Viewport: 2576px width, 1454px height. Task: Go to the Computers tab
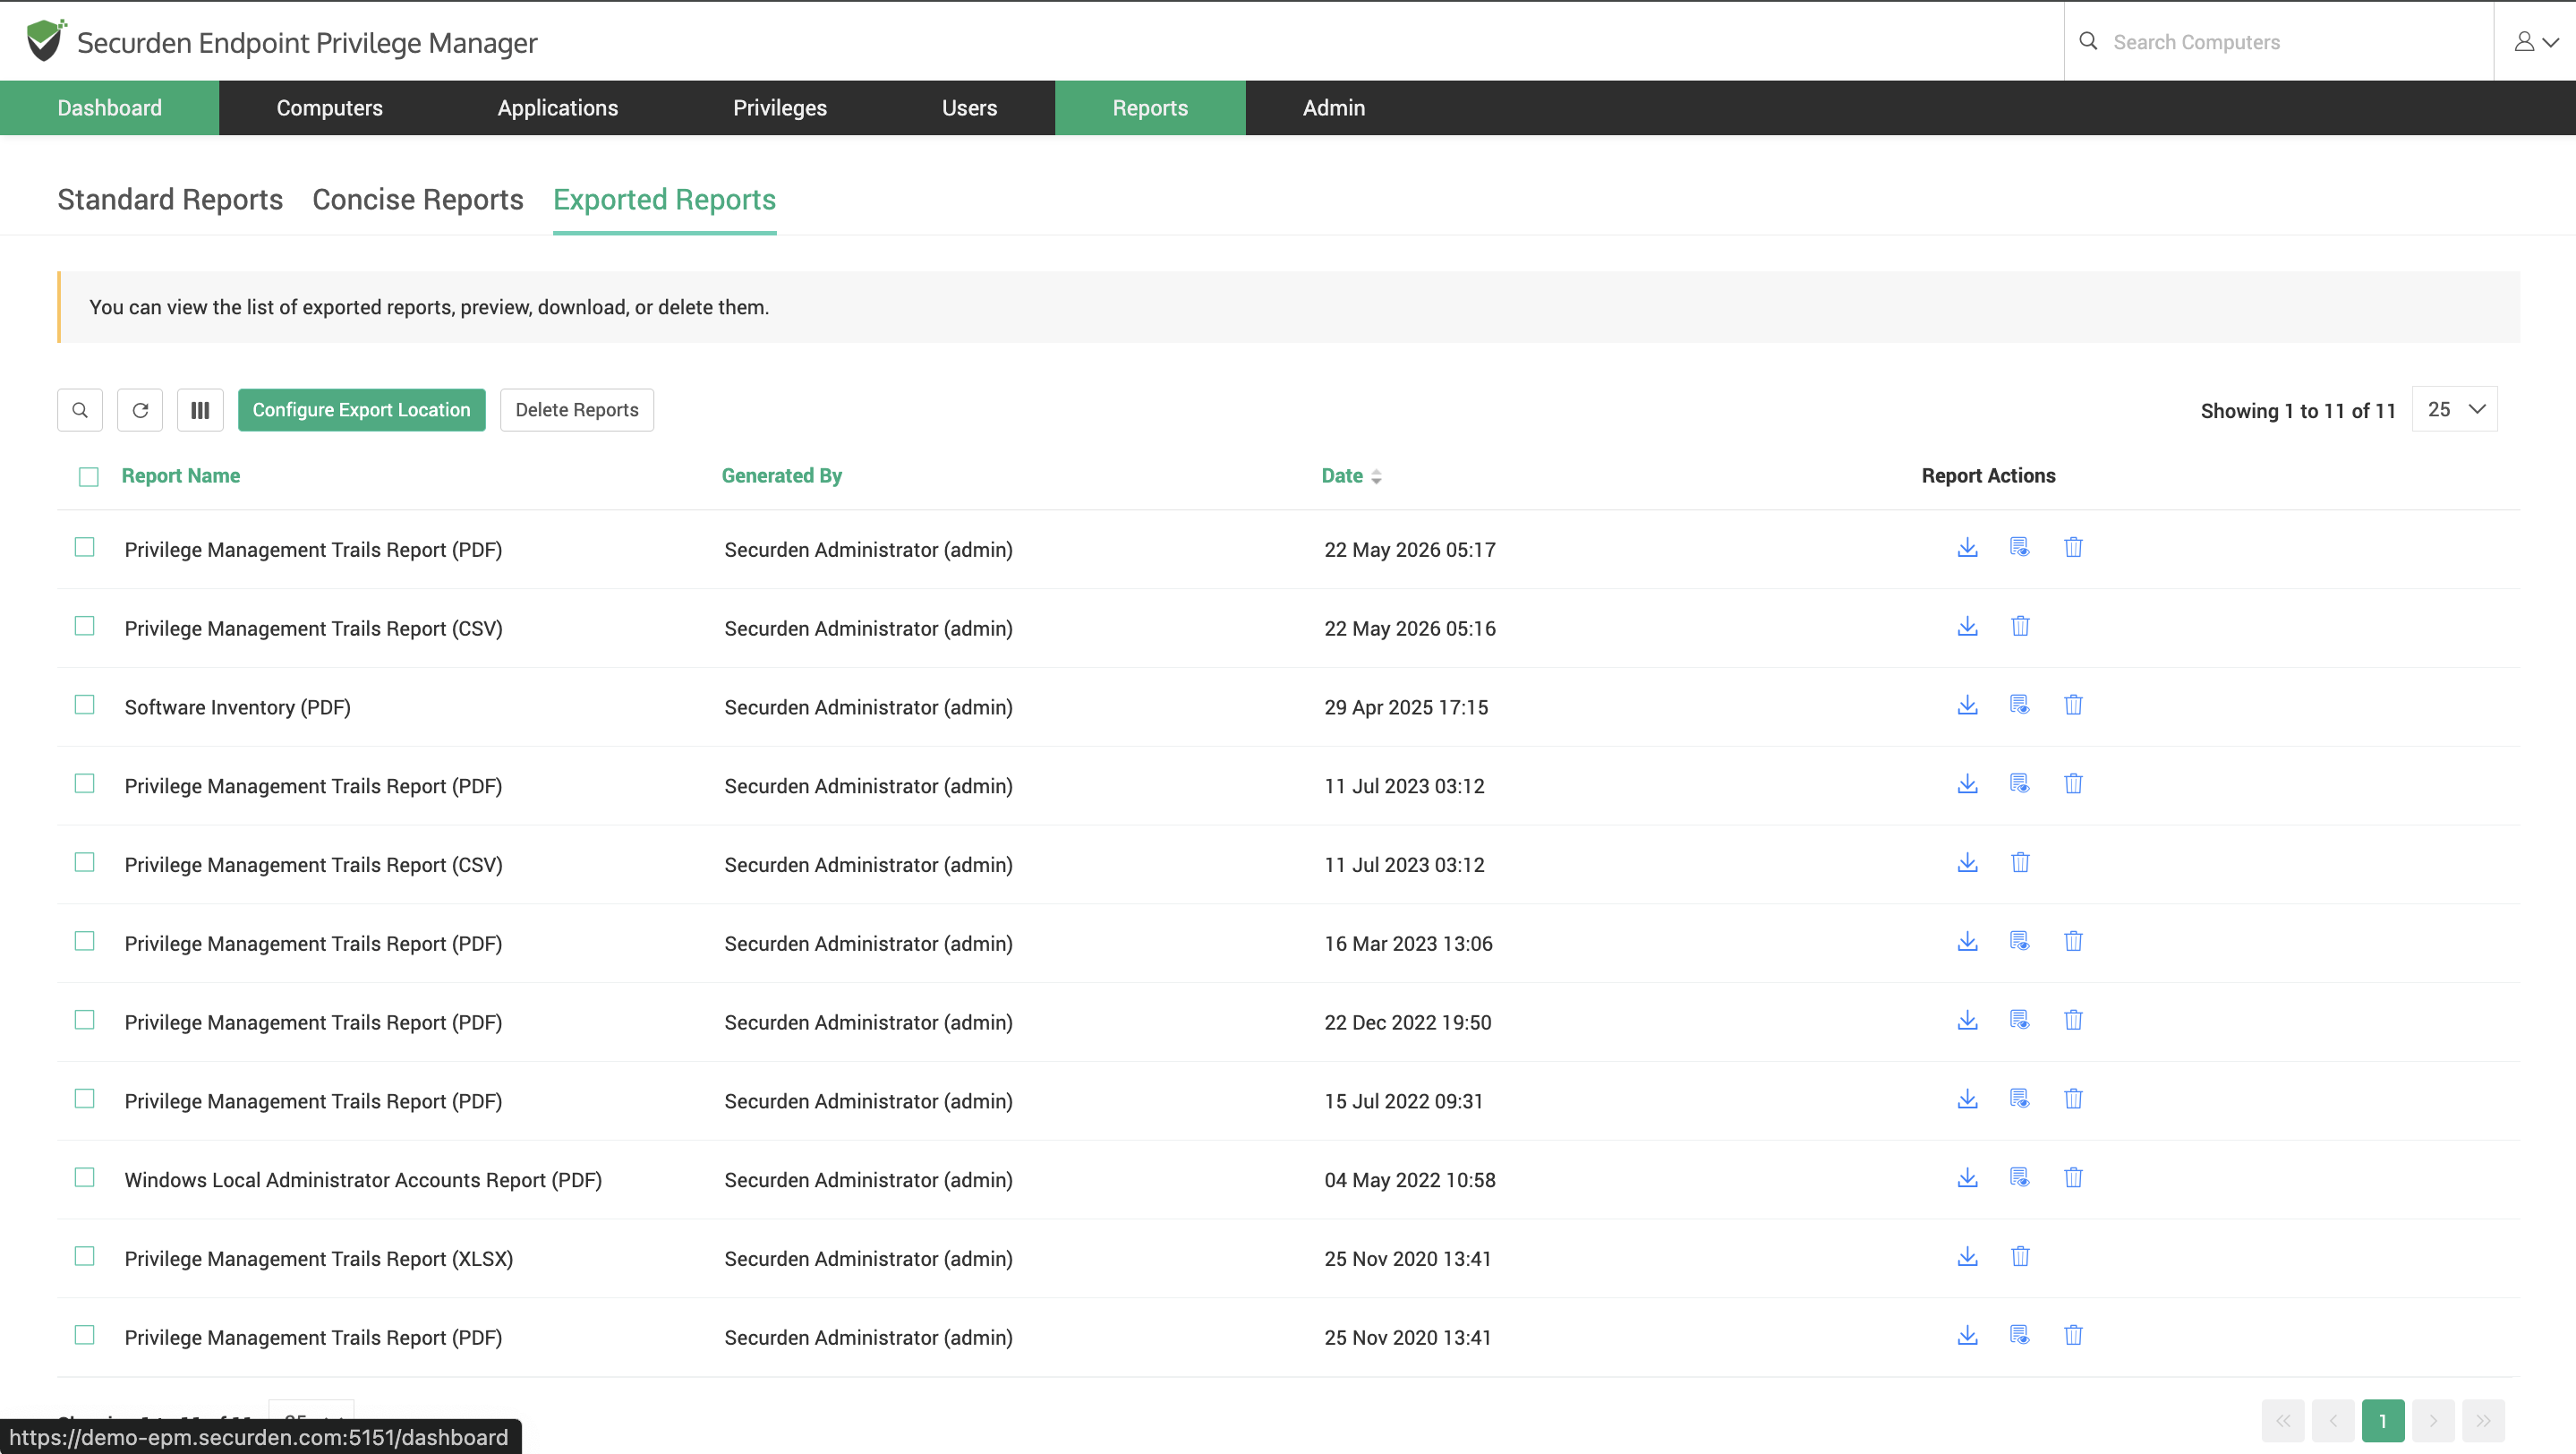pyautogui.click(x=329, y=108)
